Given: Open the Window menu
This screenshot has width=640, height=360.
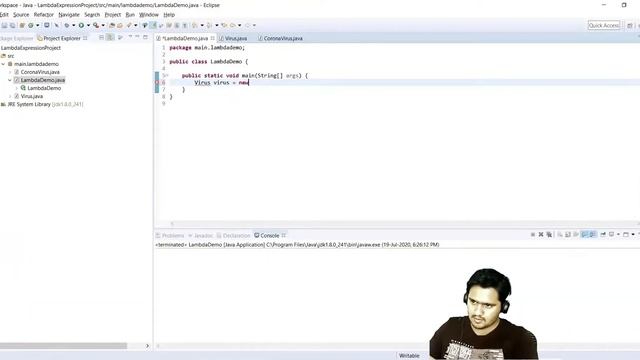Looking at the screenshot, I should pos(149,15).
